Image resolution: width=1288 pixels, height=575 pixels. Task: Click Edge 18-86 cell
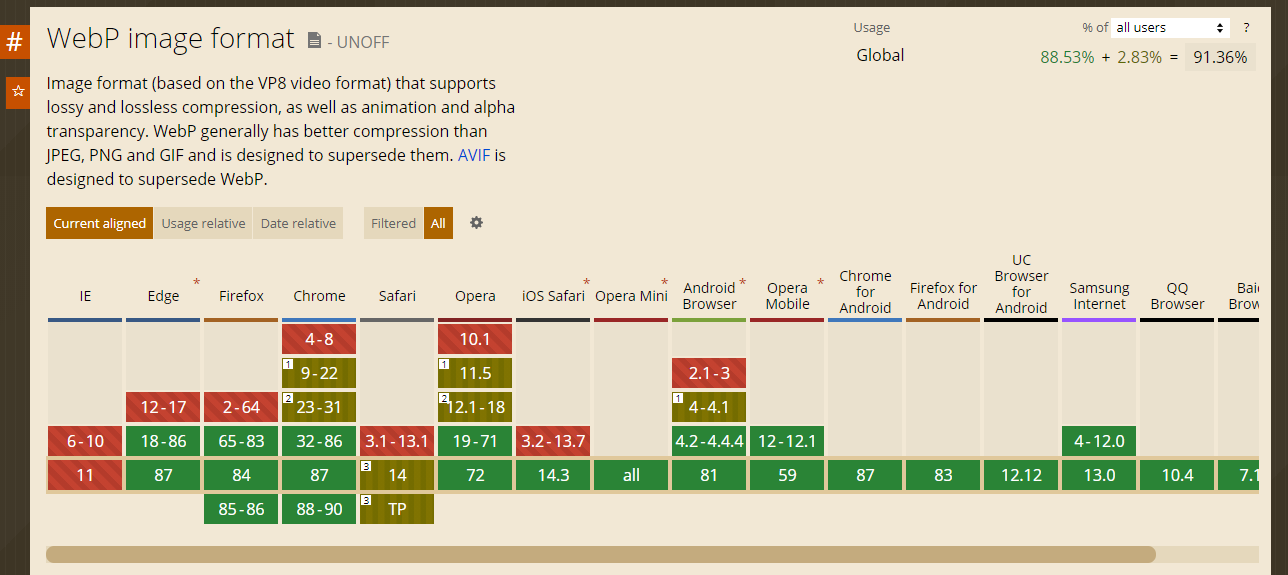(x=163, y=441)
